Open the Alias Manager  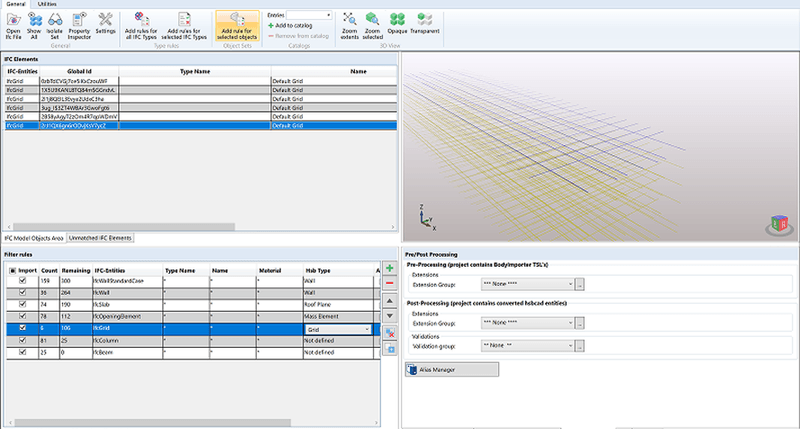(x=452, y=369)
